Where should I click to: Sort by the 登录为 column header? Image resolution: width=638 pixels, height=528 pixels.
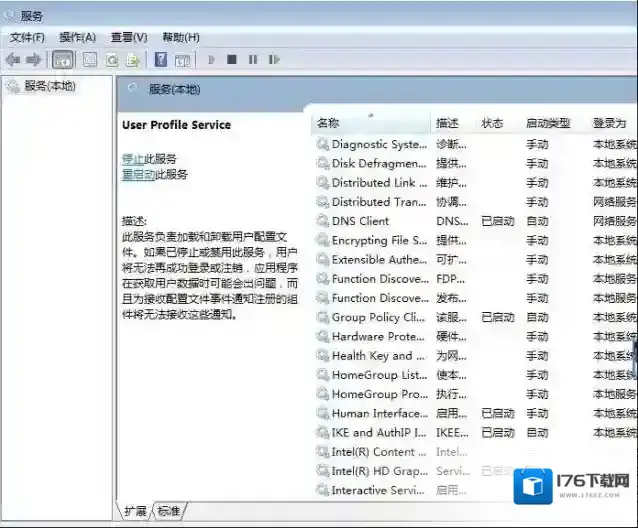coord(609,123)
